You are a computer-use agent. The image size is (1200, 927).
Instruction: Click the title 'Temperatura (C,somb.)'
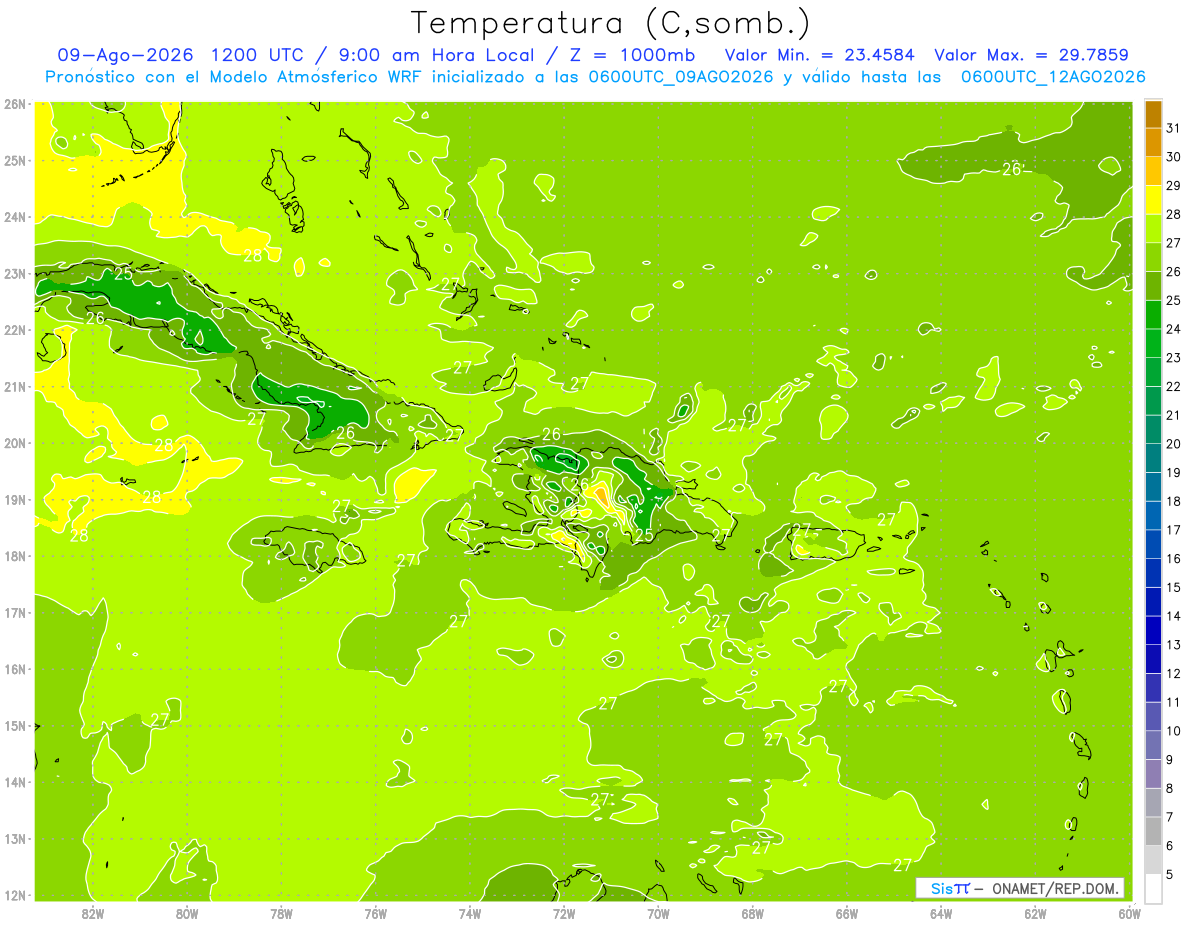click(x=611, y=23)
